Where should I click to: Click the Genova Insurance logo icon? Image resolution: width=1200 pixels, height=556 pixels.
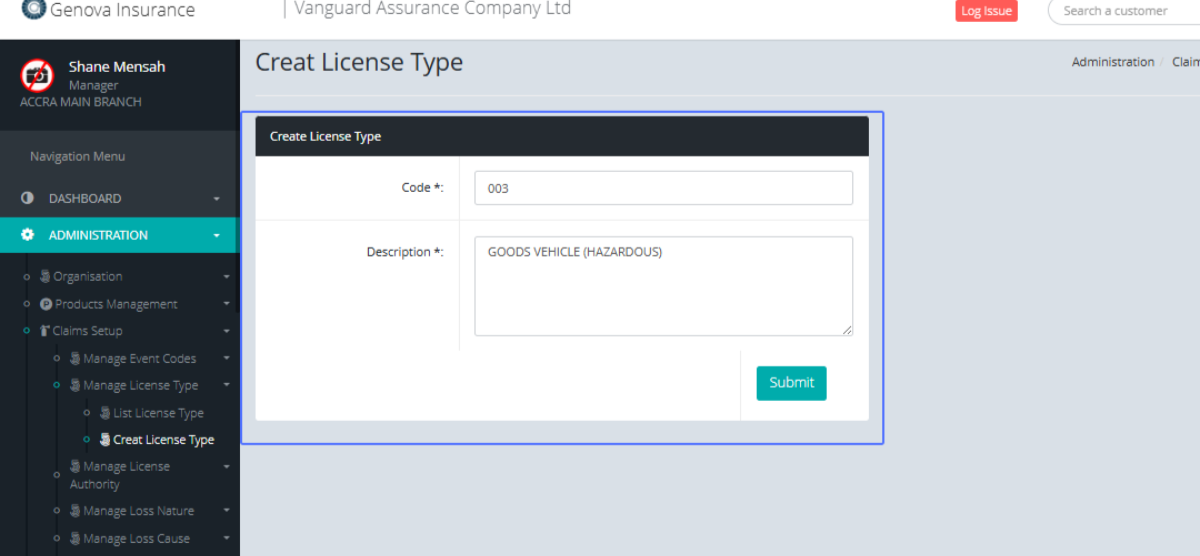(x=33, y=10)
